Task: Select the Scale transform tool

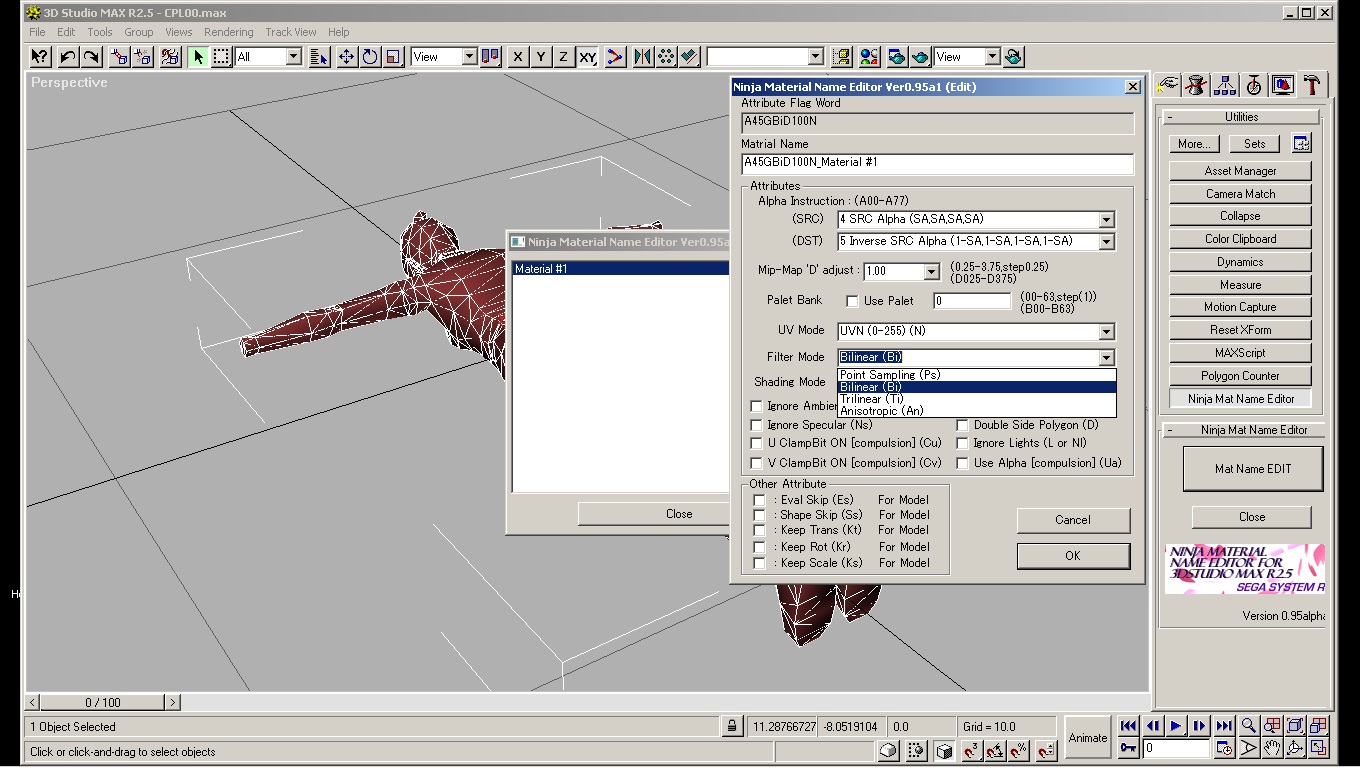Action: 394,57
